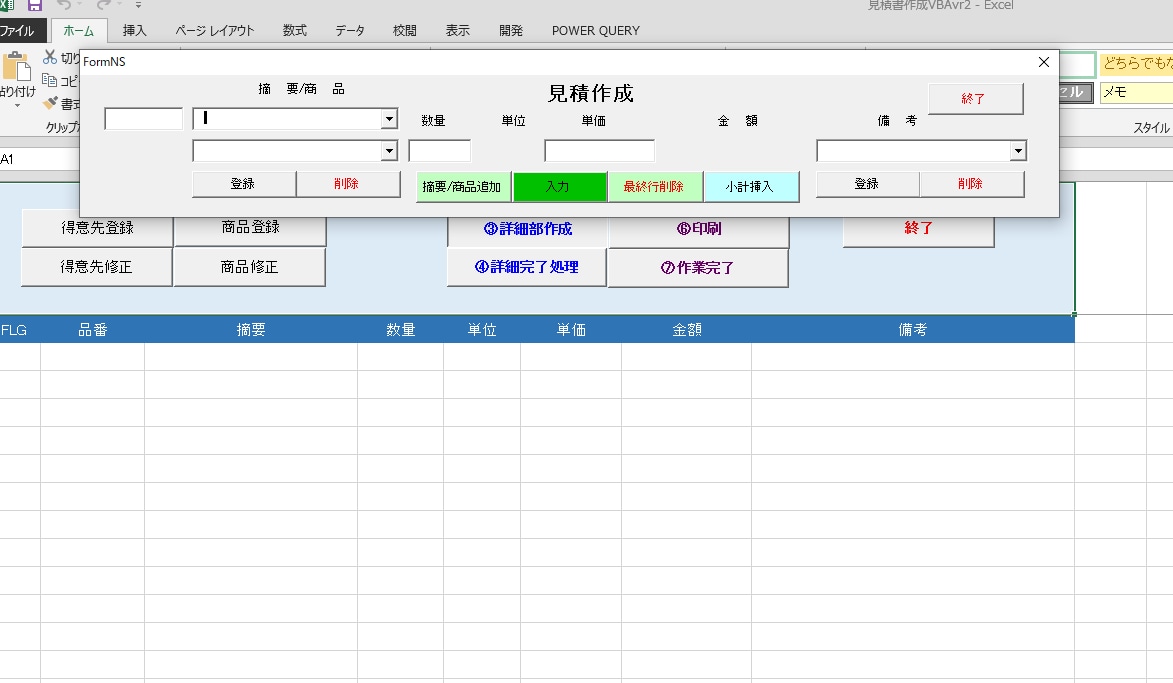
Task: Click the cut scissors icon in ribbon
Action: pos(50,57)
